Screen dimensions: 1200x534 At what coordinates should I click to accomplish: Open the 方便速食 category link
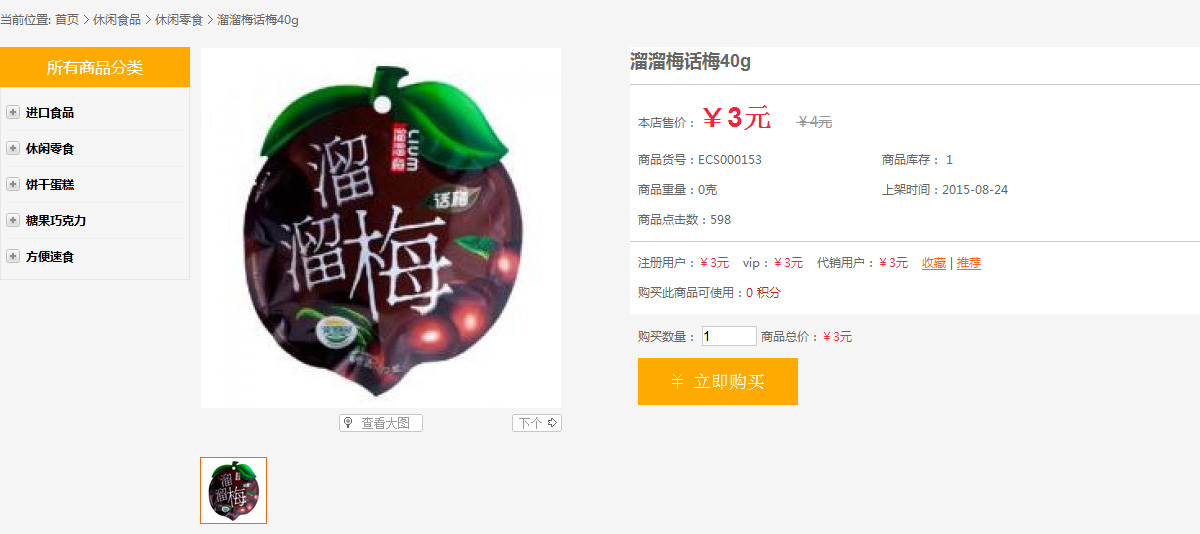coord(50,257)
